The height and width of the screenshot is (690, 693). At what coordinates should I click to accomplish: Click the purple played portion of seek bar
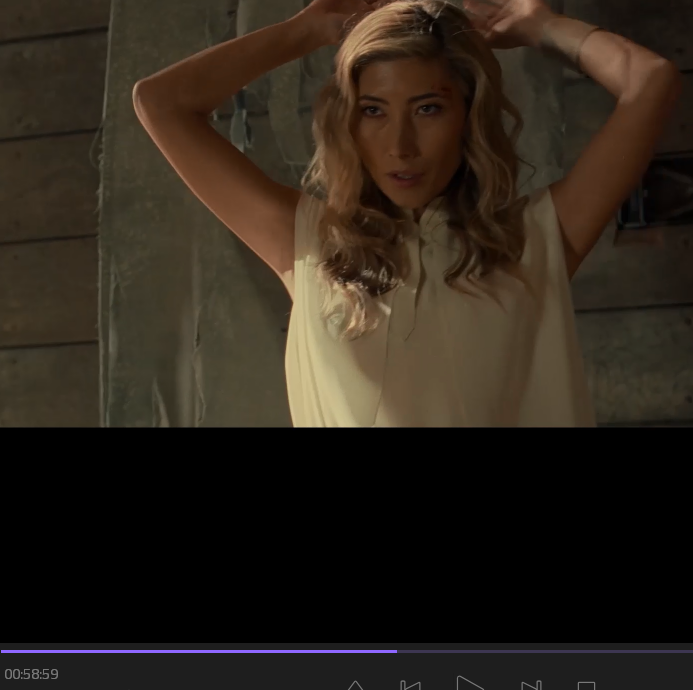point(200,651)
